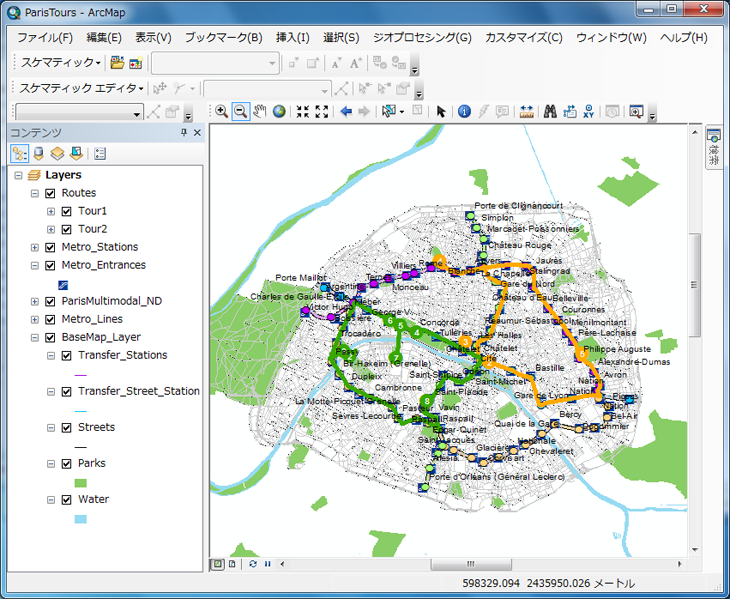Image resolution: width=730 pixels, height=599 pixels.
Task: Select the Identify info tool
Action: (x=464, y=112)
